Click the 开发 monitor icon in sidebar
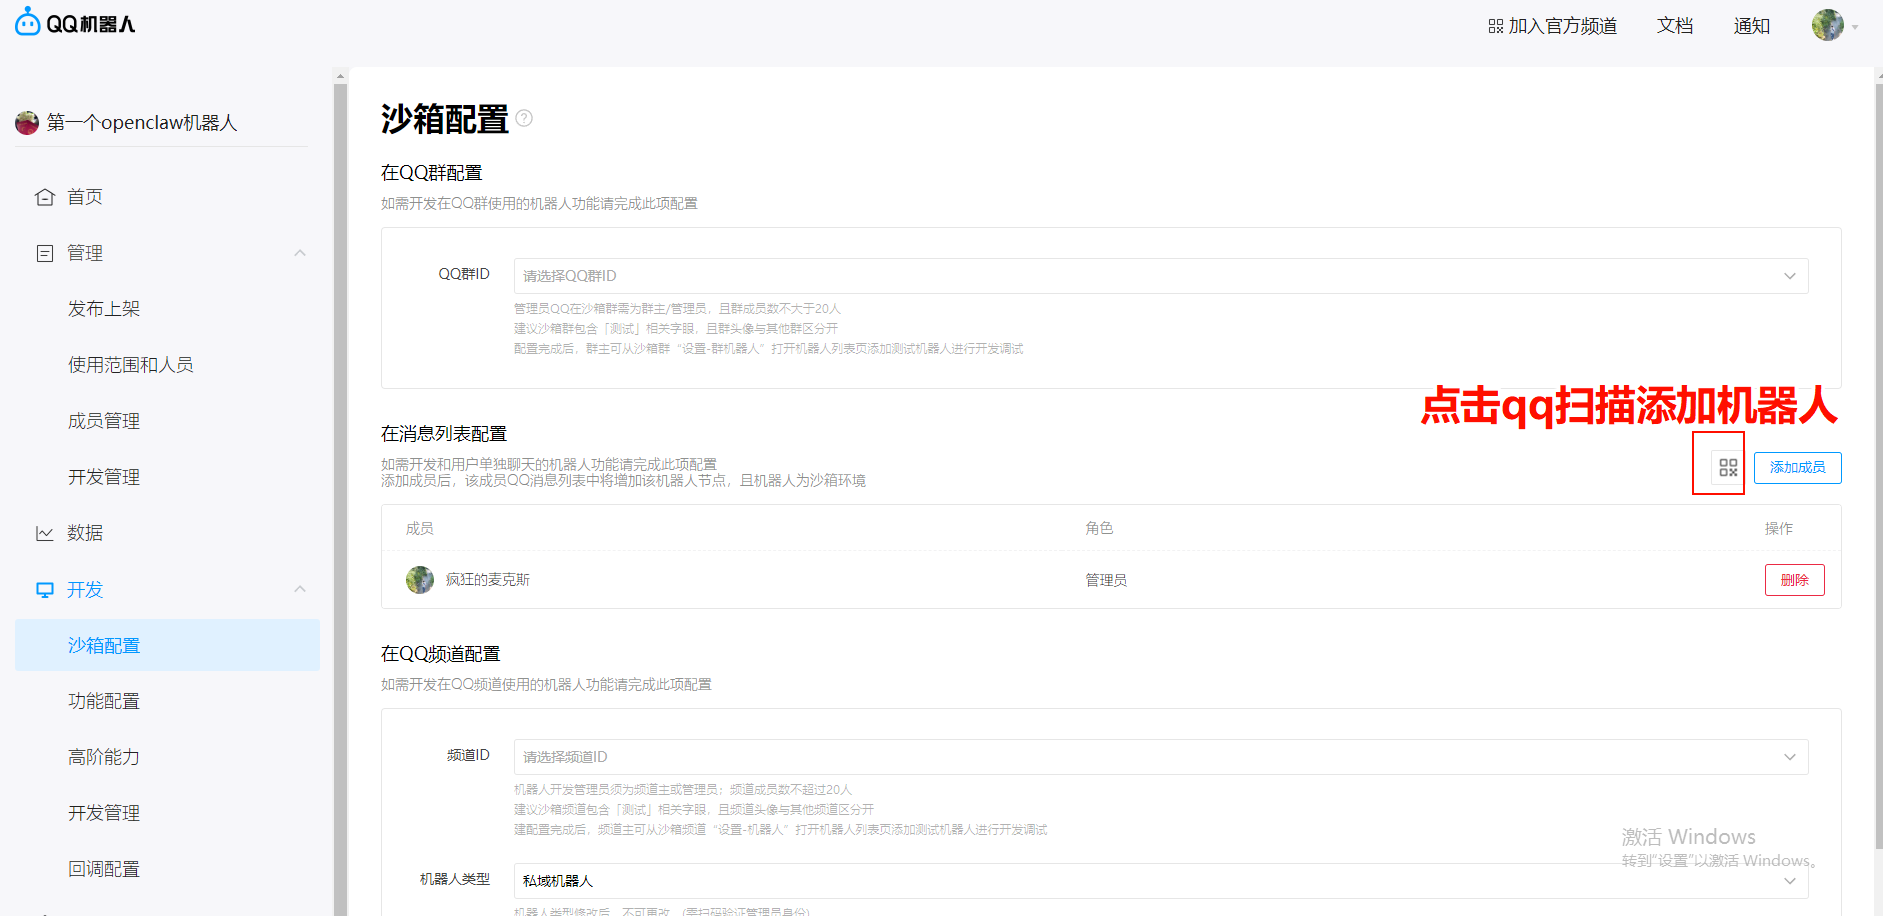The width and height of the screenshot is (1883, 916). [44, 589]
